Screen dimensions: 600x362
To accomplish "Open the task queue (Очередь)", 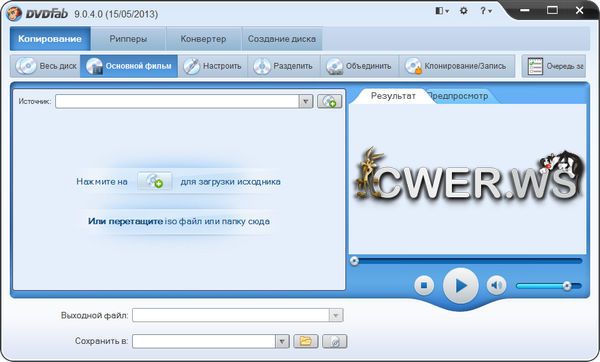I will 554,66.
